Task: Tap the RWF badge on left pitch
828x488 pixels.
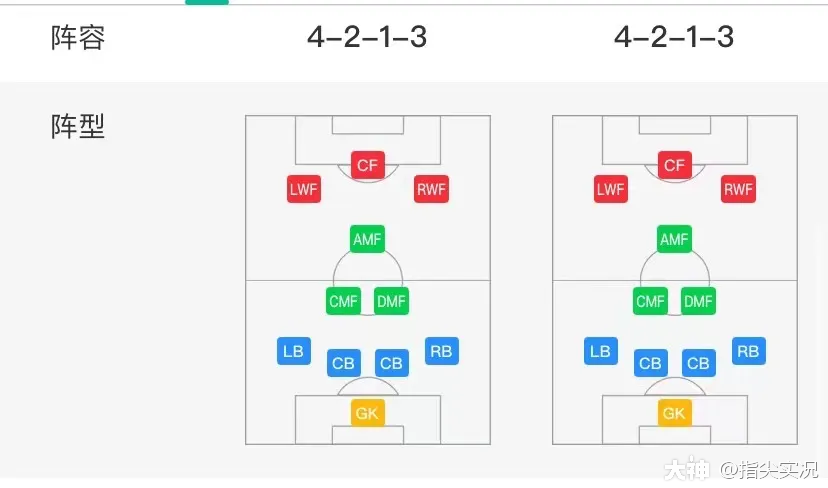Action: [431, 189]
